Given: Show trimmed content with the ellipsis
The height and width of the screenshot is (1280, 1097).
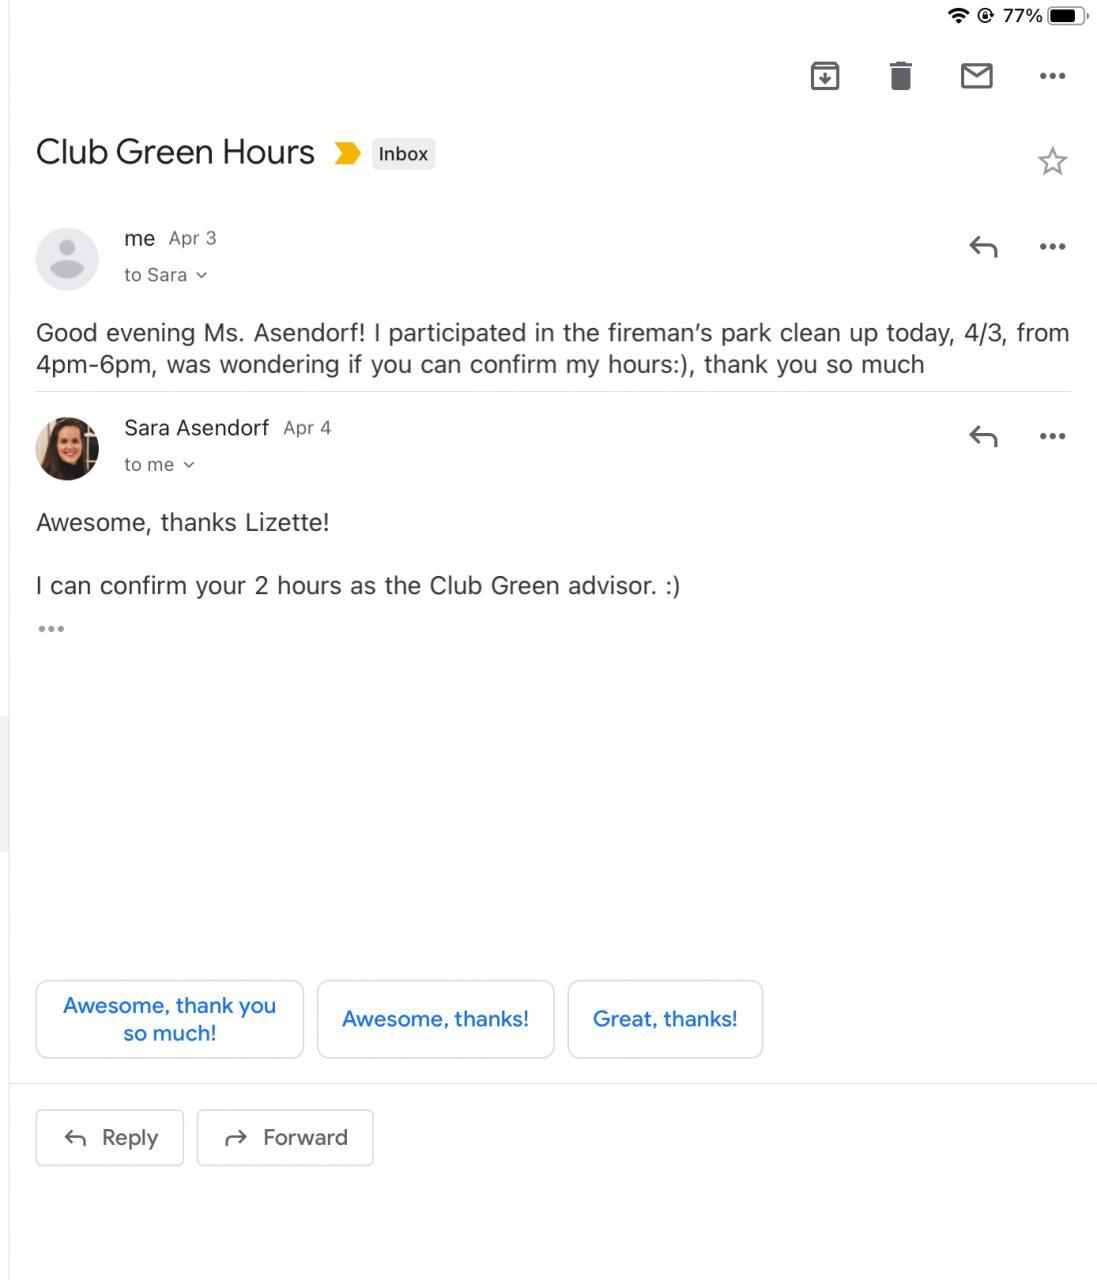Looking at the screenshot, I should pos(51,629).
